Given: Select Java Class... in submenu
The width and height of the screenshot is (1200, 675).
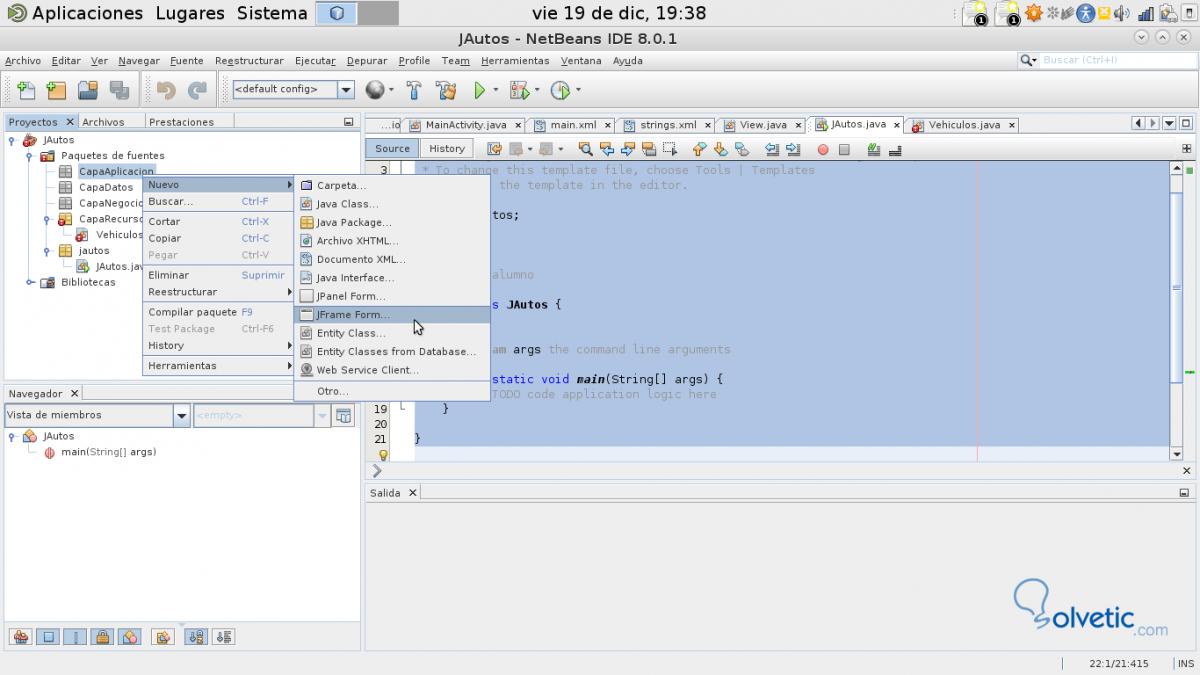Looking at the screenshot, I should pyautogui.click(x=391, y=204).
